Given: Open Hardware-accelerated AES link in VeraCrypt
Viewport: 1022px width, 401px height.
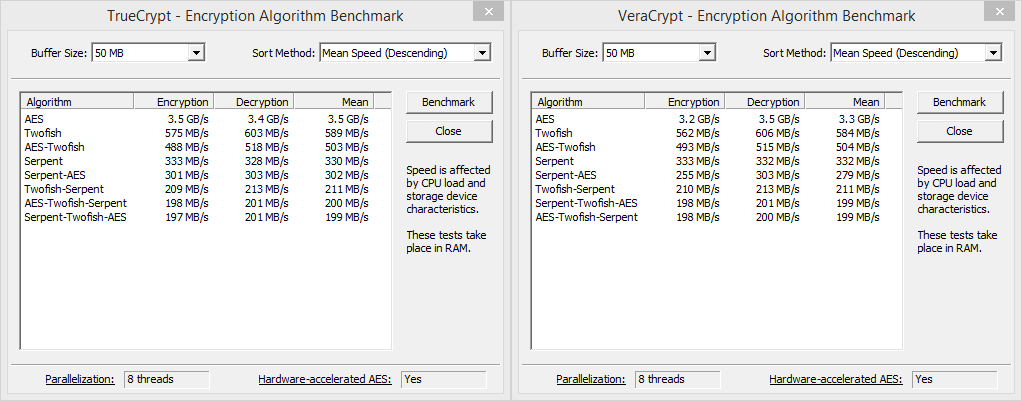Looking at the screenshot, I should coord(836,379).
